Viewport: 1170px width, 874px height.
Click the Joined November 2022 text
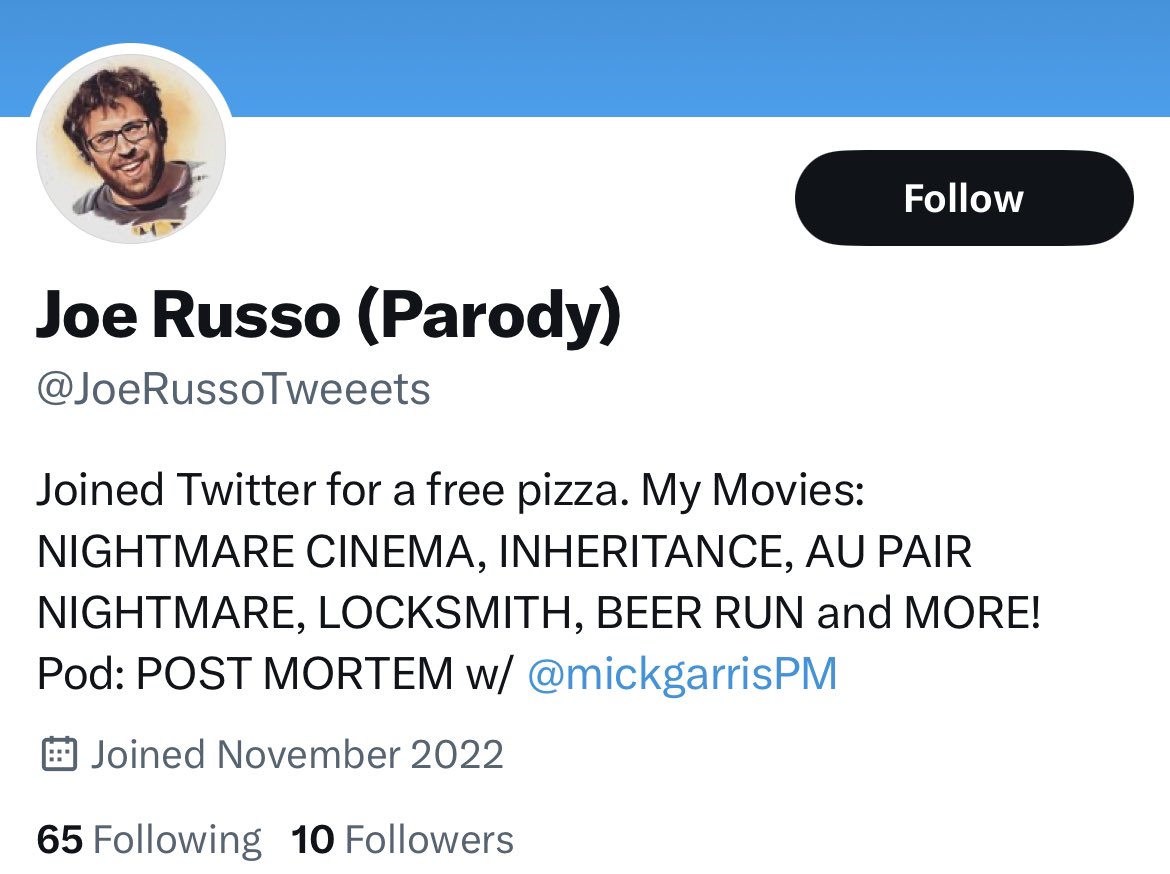(x=298, y=754)
